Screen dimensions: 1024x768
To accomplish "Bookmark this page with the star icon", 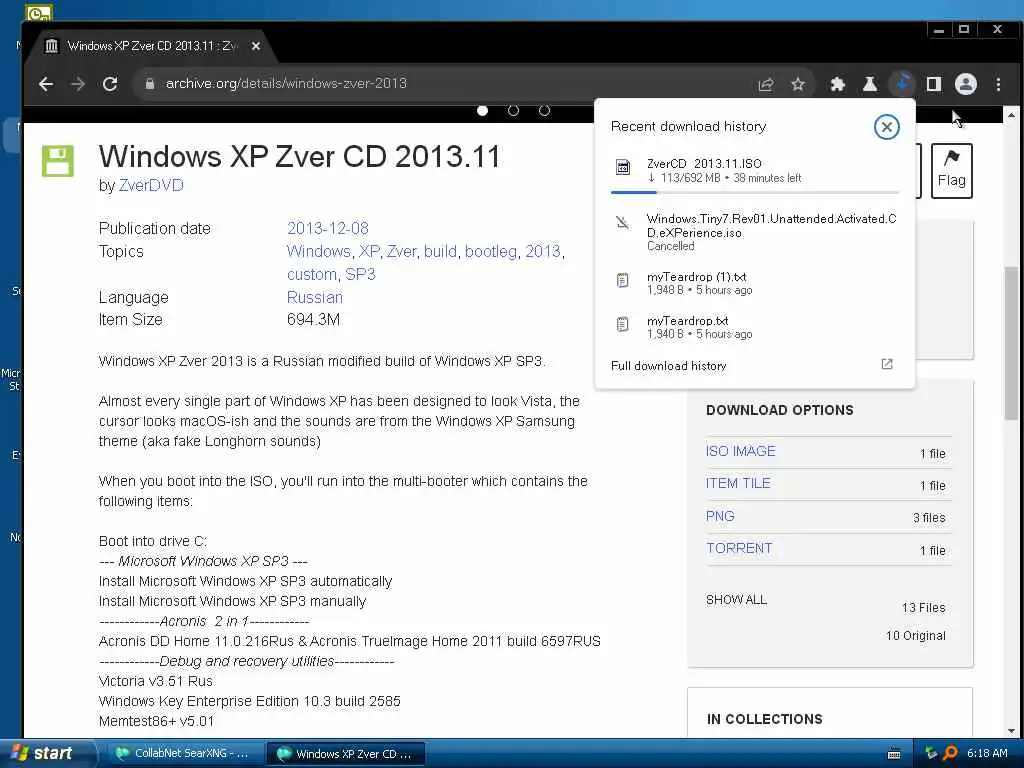I will (798, 84).
